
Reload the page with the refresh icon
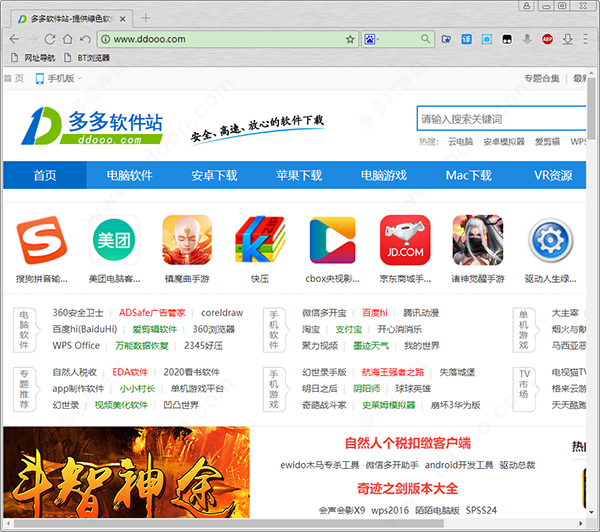[x=50, y=39]
